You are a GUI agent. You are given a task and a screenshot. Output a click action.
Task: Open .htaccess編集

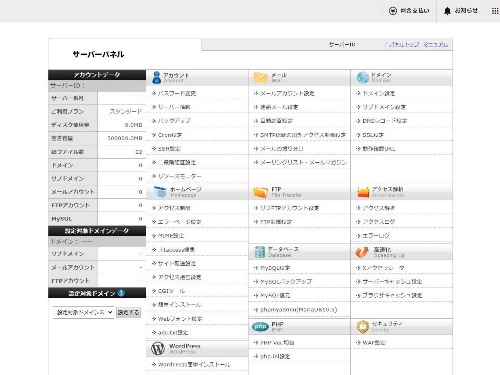coord(176,249)
